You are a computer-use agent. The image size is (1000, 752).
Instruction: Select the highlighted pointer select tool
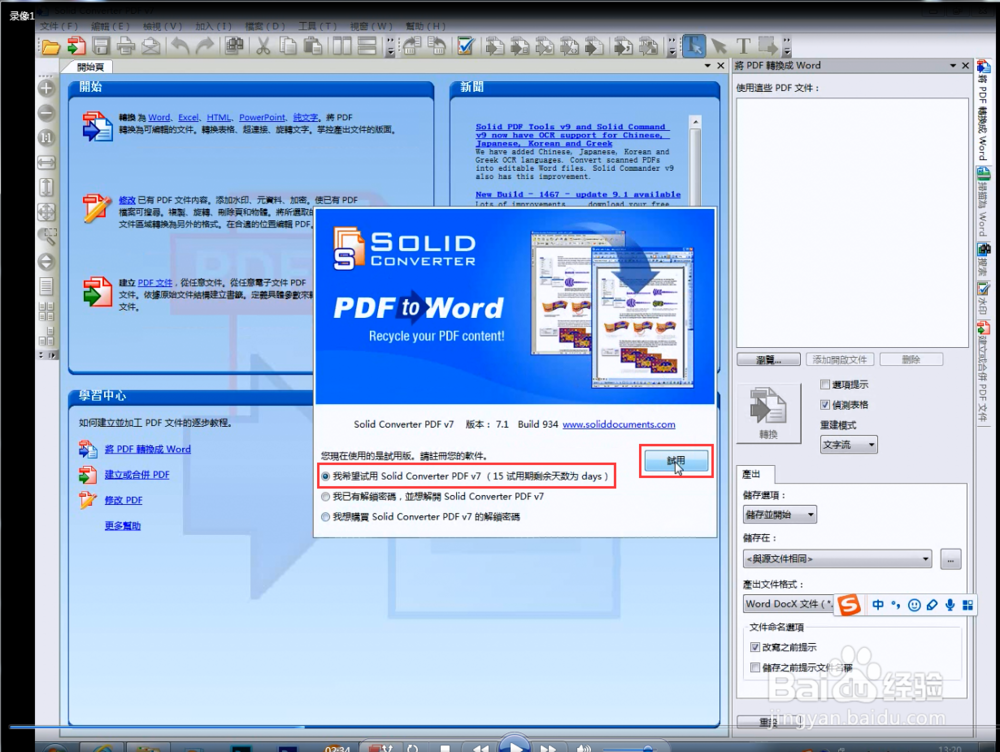(x=694, y=47)
